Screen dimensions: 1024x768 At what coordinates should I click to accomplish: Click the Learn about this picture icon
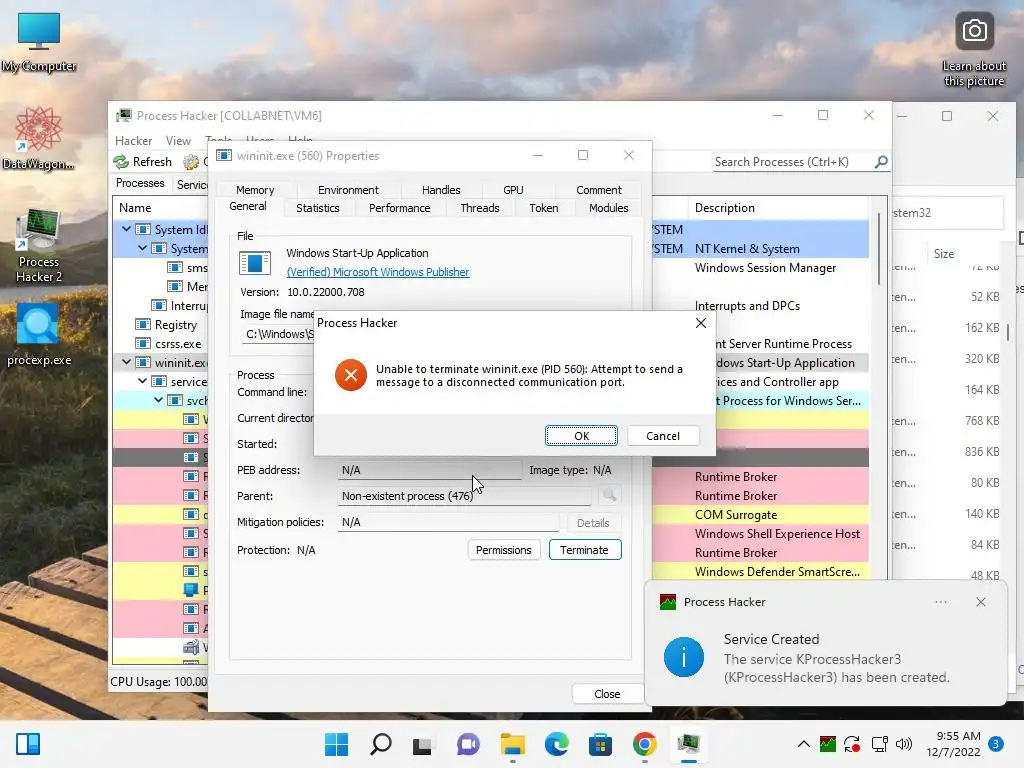pos(974,49)
